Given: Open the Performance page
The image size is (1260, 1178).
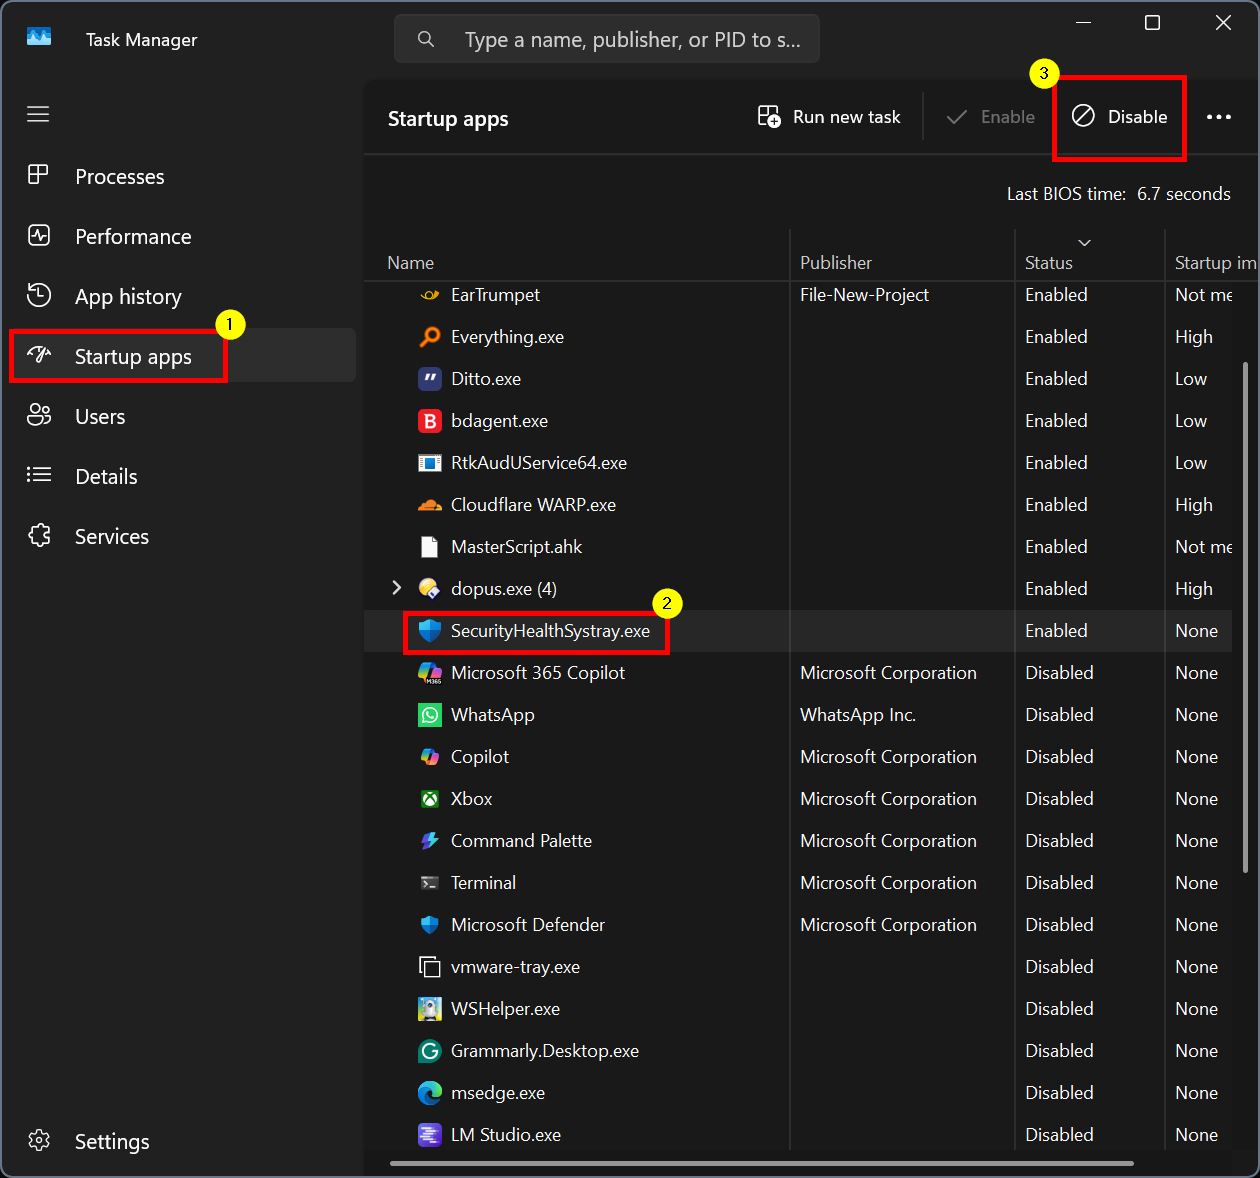Looking at the screenshot, I should click(x=182, y=236).
